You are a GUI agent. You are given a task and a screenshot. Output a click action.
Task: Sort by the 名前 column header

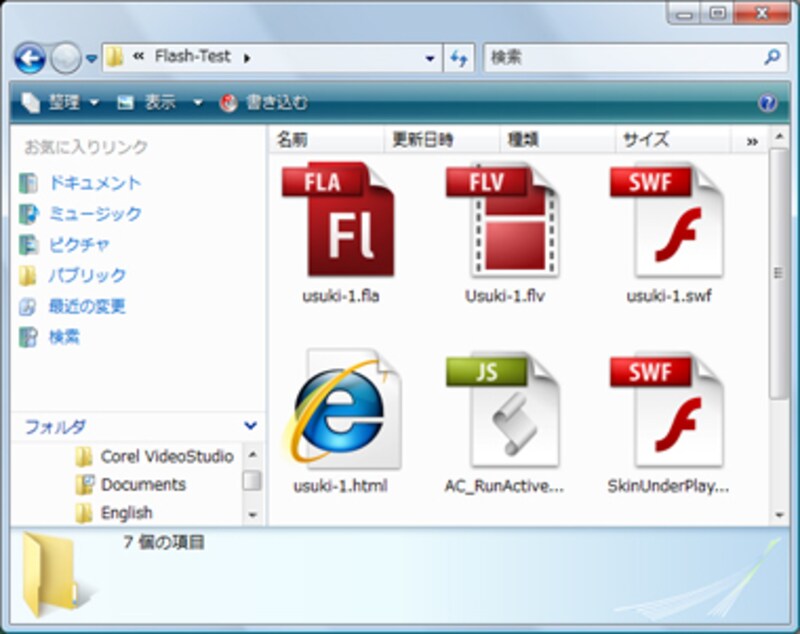pyautogui.click(x=292, y=140)
